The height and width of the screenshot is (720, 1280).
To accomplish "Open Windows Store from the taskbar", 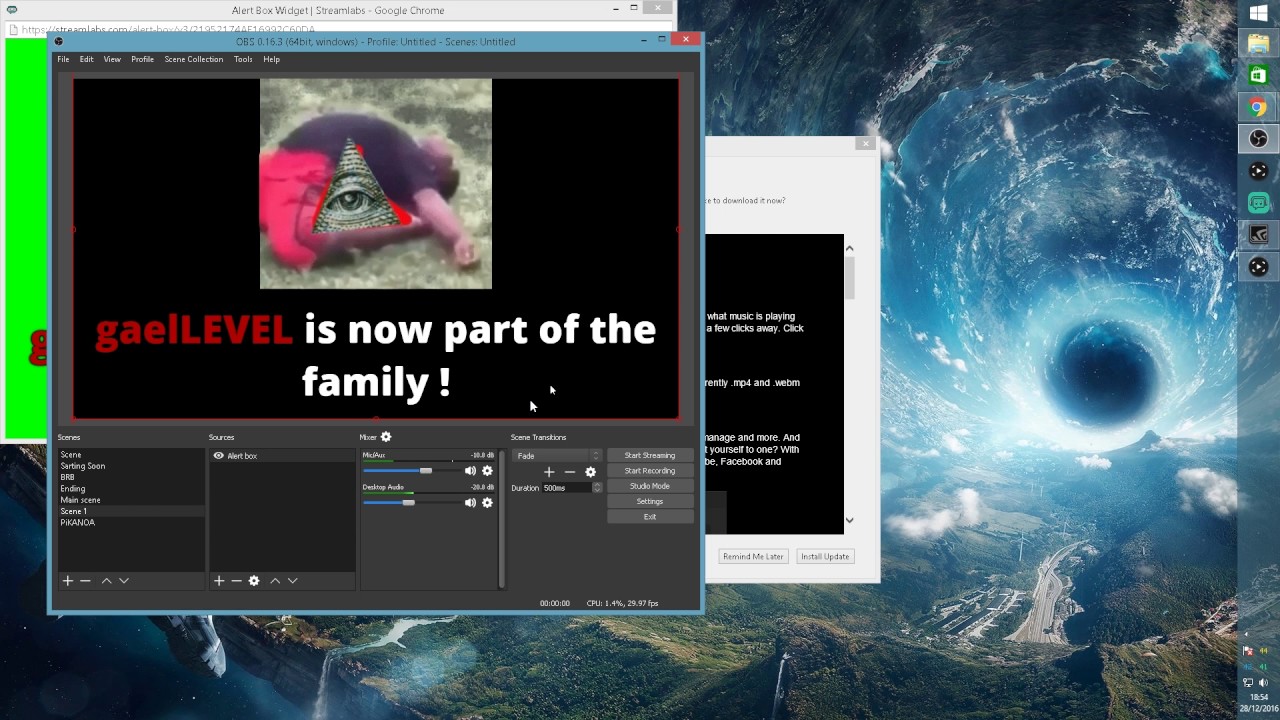I will pyautogui.click(x=1259, y=76).
